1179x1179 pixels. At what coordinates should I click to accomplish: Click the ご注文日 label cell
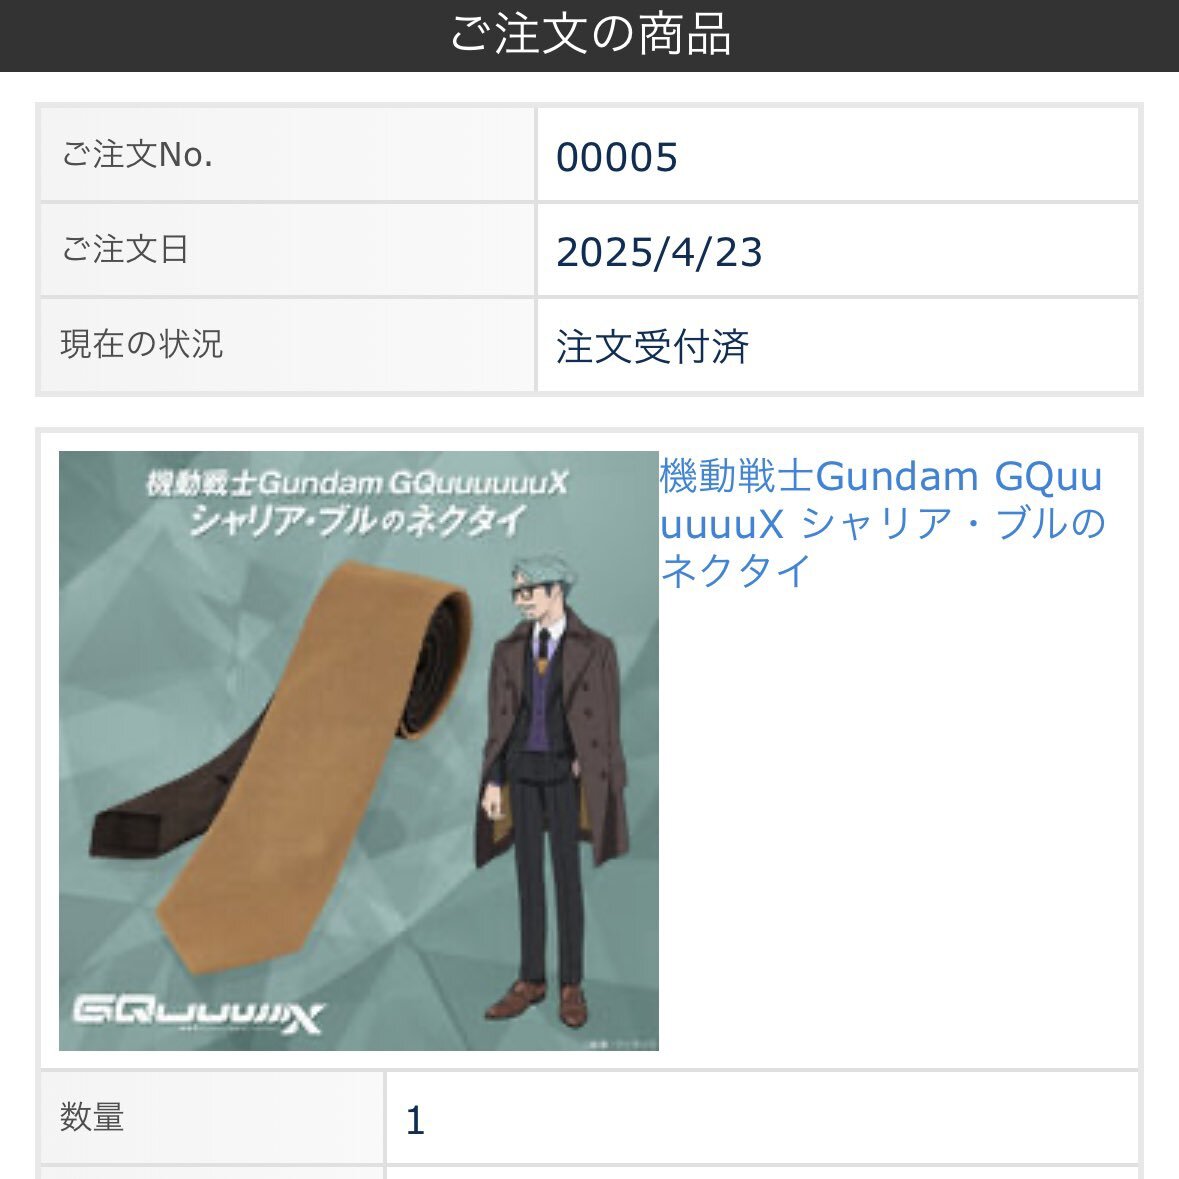coord(287,250)
